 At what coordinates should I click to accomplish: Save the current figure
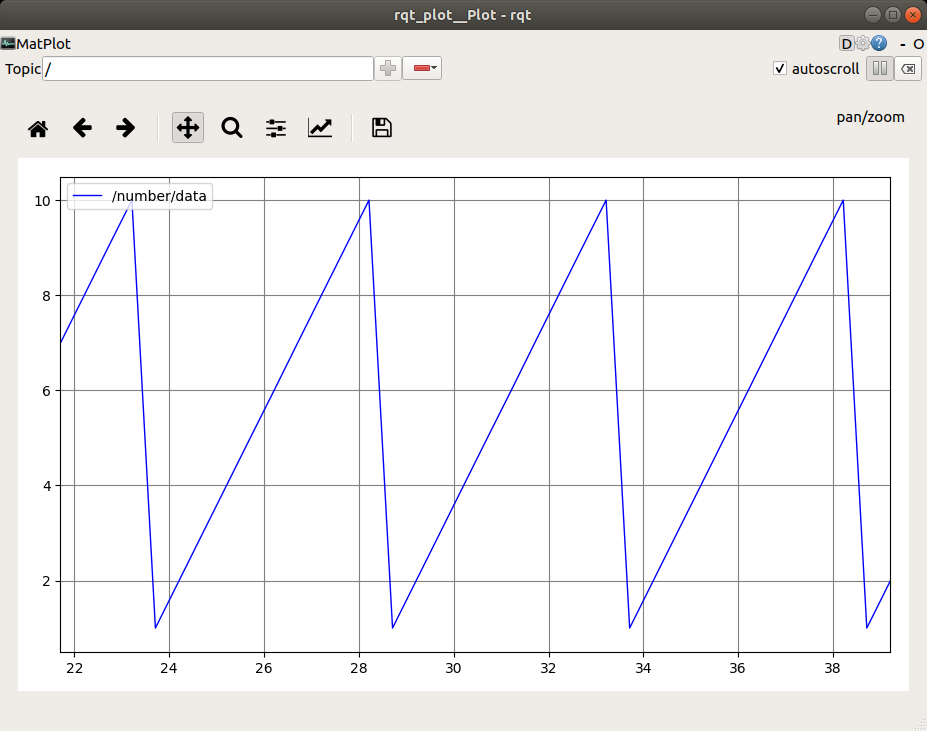380,128
